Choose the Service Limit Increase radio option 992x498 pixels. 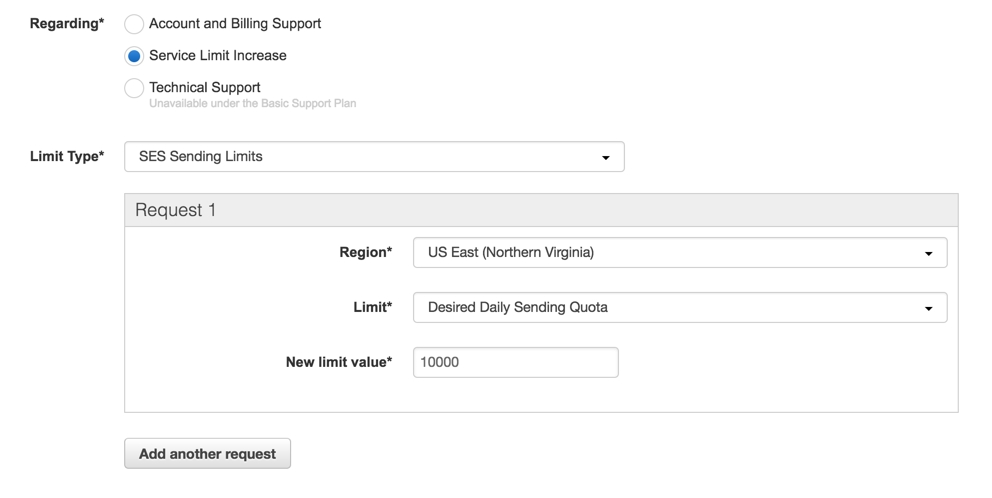click(x=133, y=56)
